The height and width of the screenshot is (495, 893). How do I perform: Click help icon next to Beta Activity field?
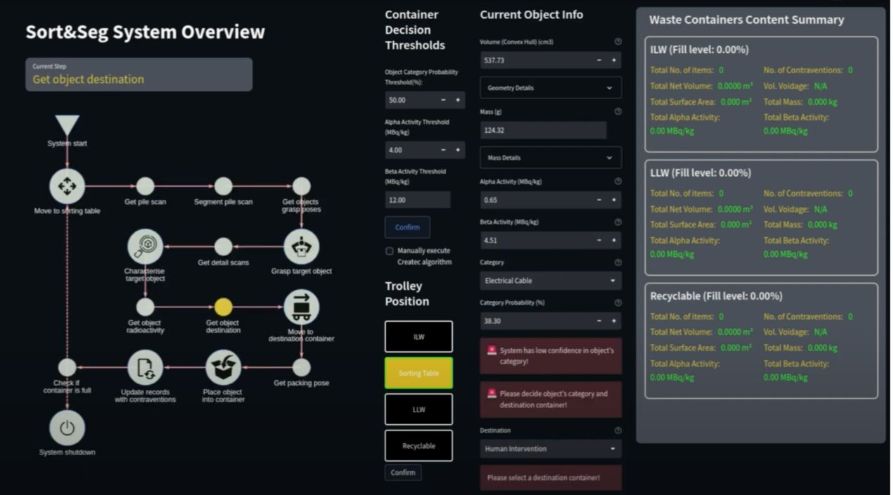[618, 222]
